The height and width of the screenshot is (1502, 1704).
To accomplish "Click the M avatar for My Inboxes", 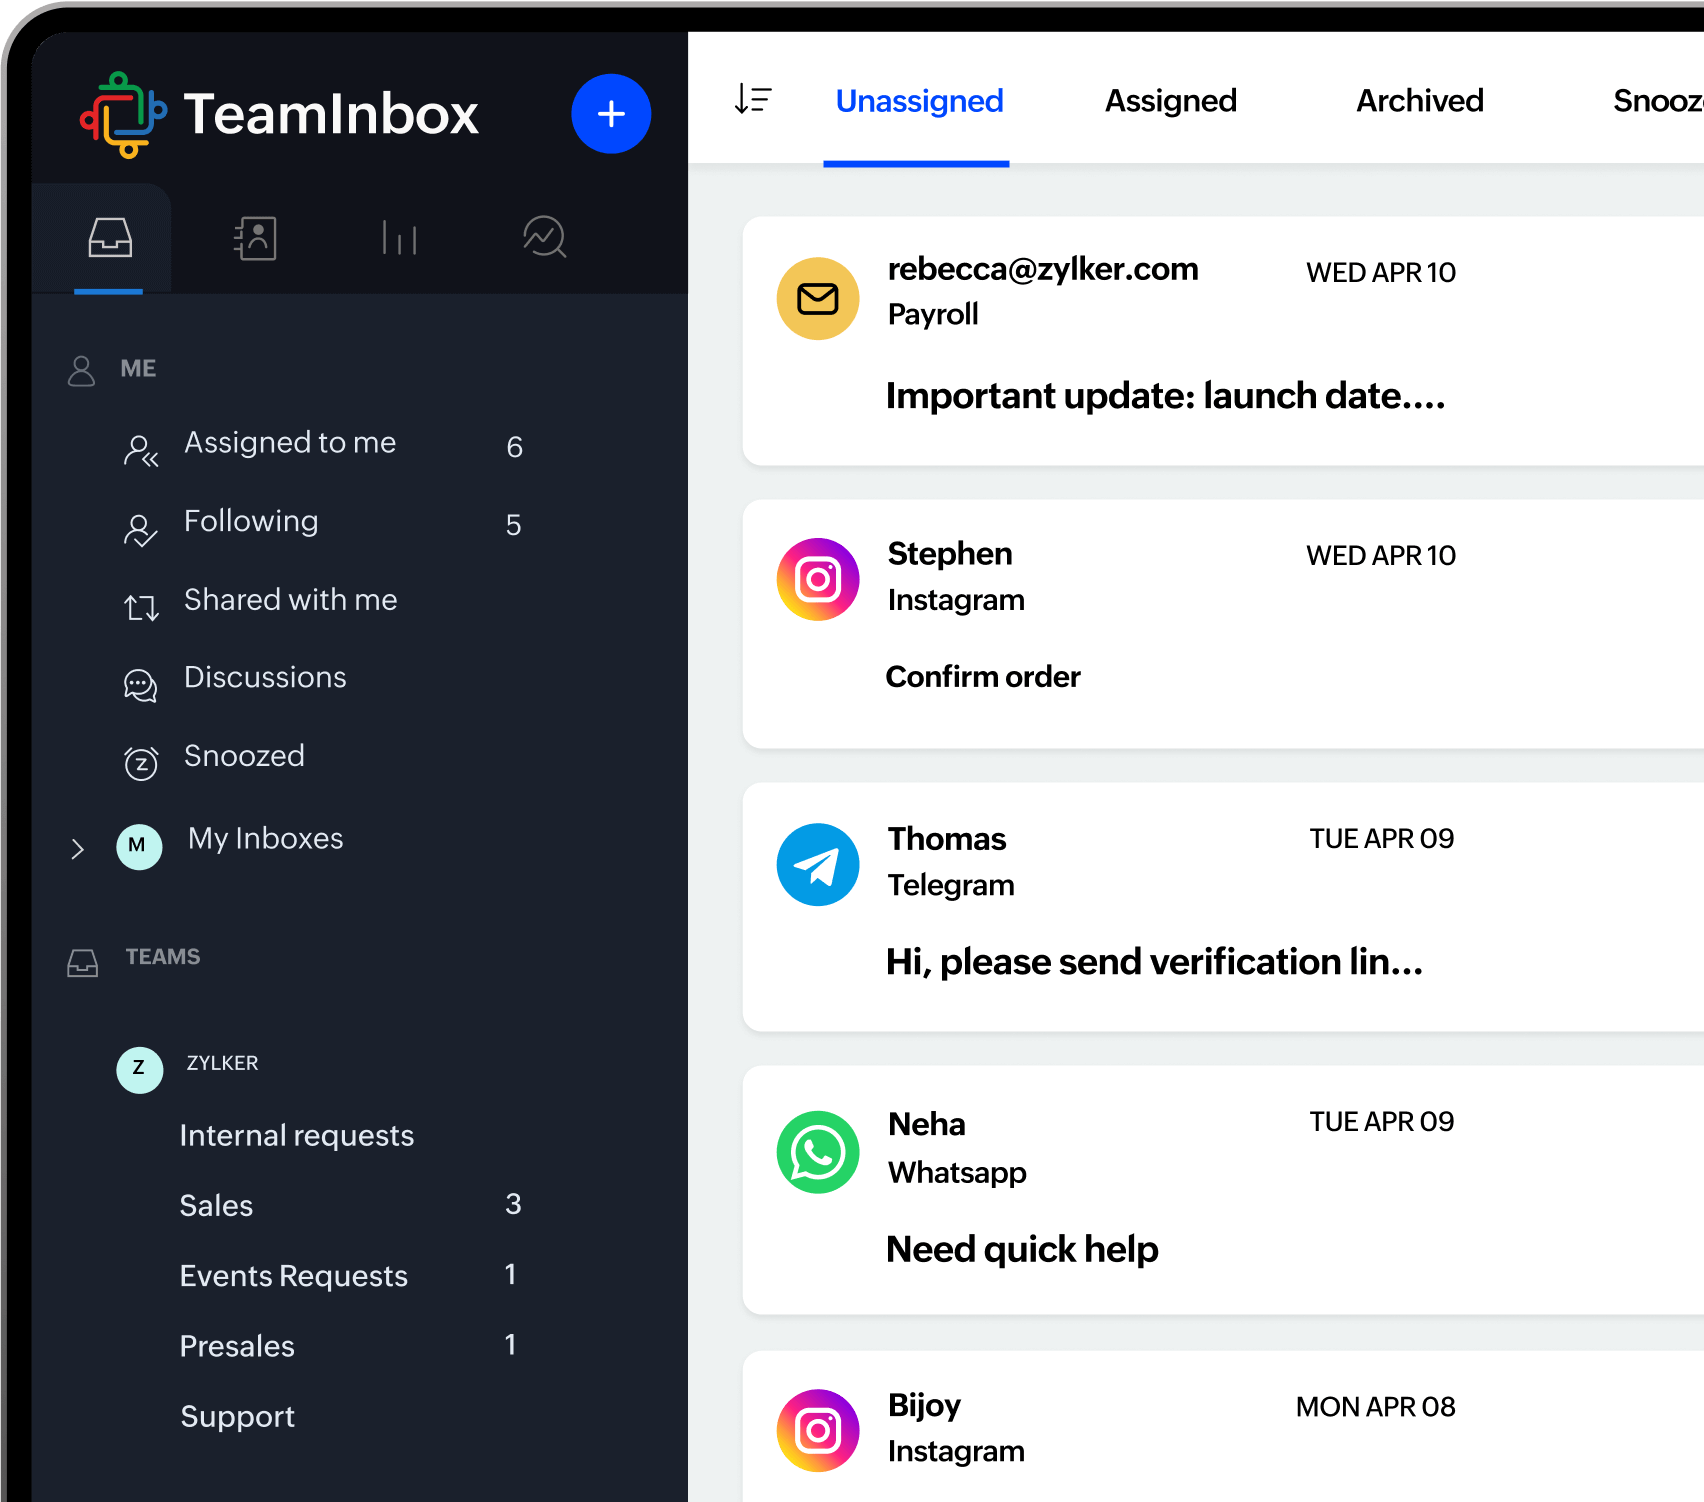I will (x=139, y=846).
